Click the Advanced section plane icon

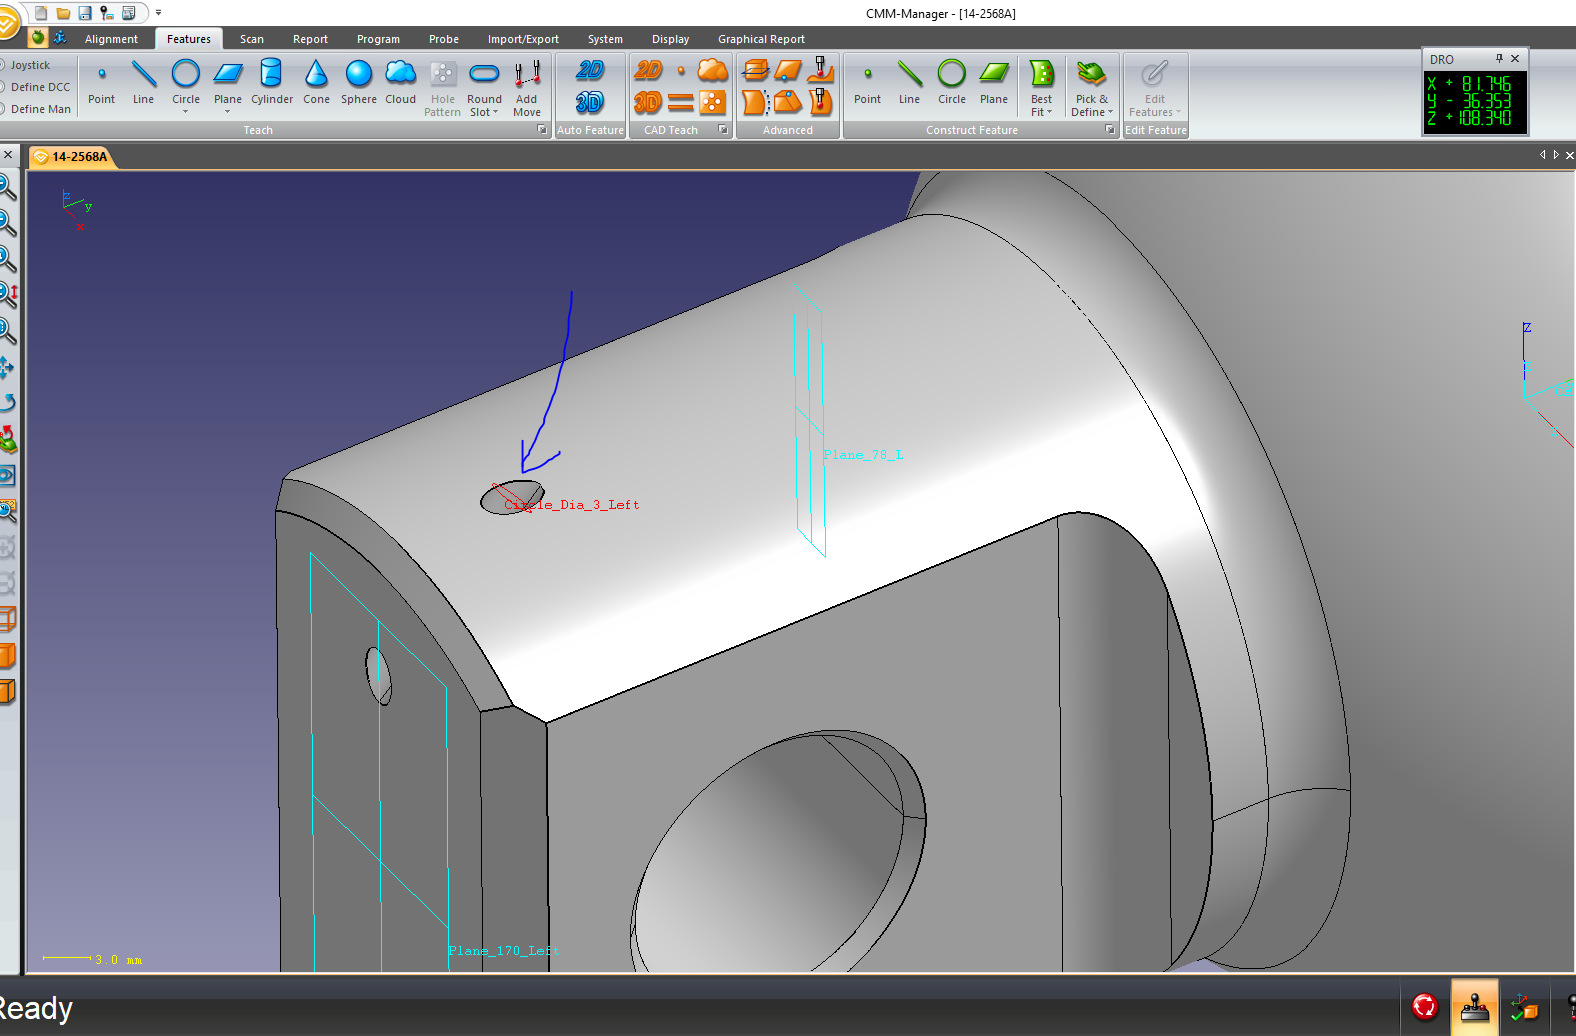(x=756, y=70)
